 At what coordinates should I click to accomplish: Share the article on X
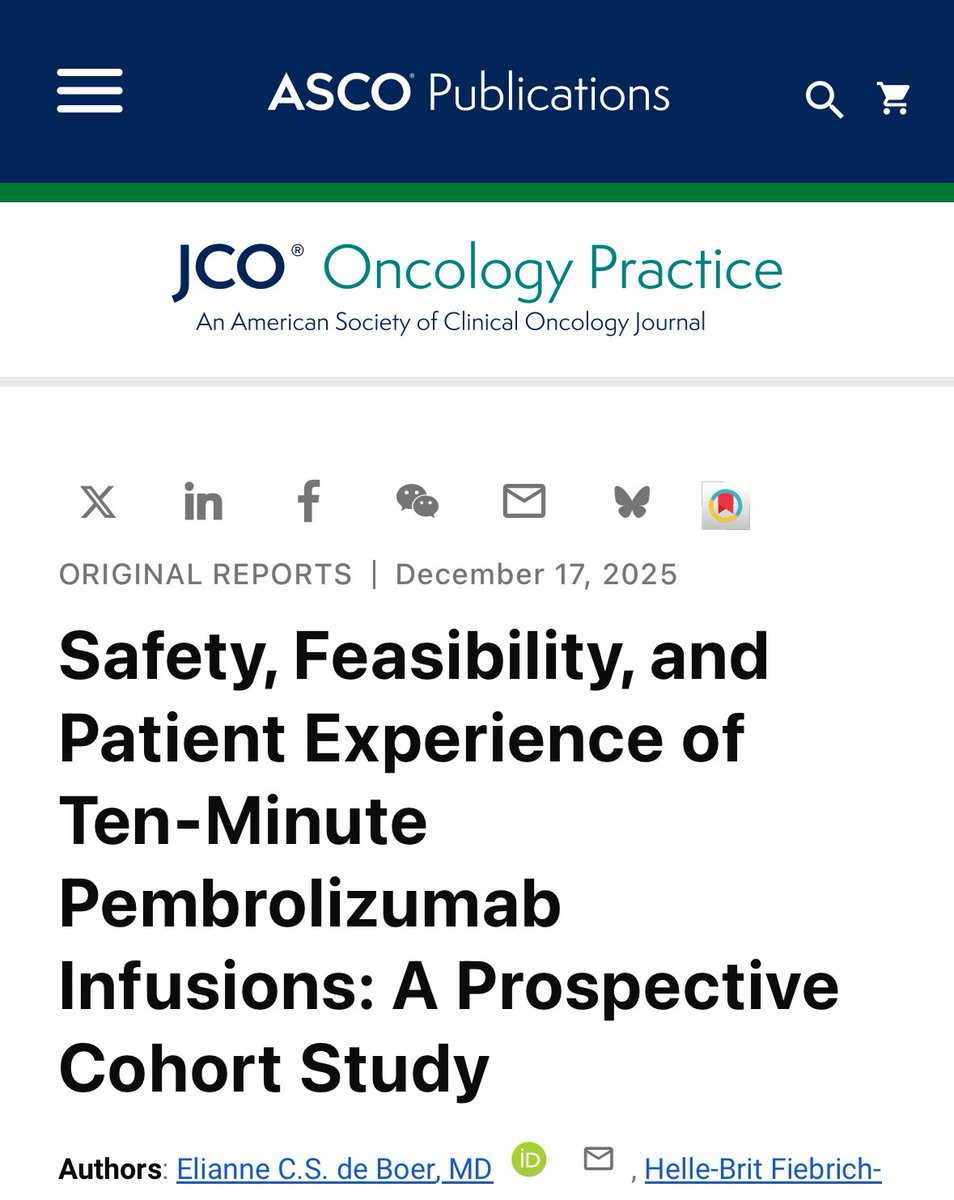coord(98,501)
